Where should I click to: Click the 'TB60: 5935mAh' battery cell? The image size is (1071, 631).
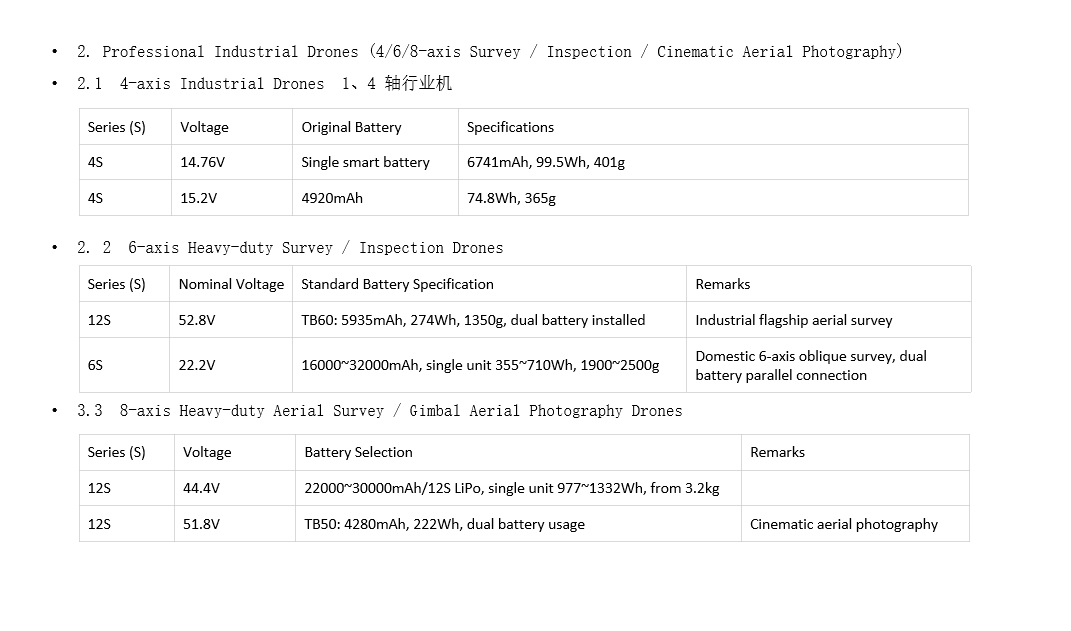click(x=489, y=320)
